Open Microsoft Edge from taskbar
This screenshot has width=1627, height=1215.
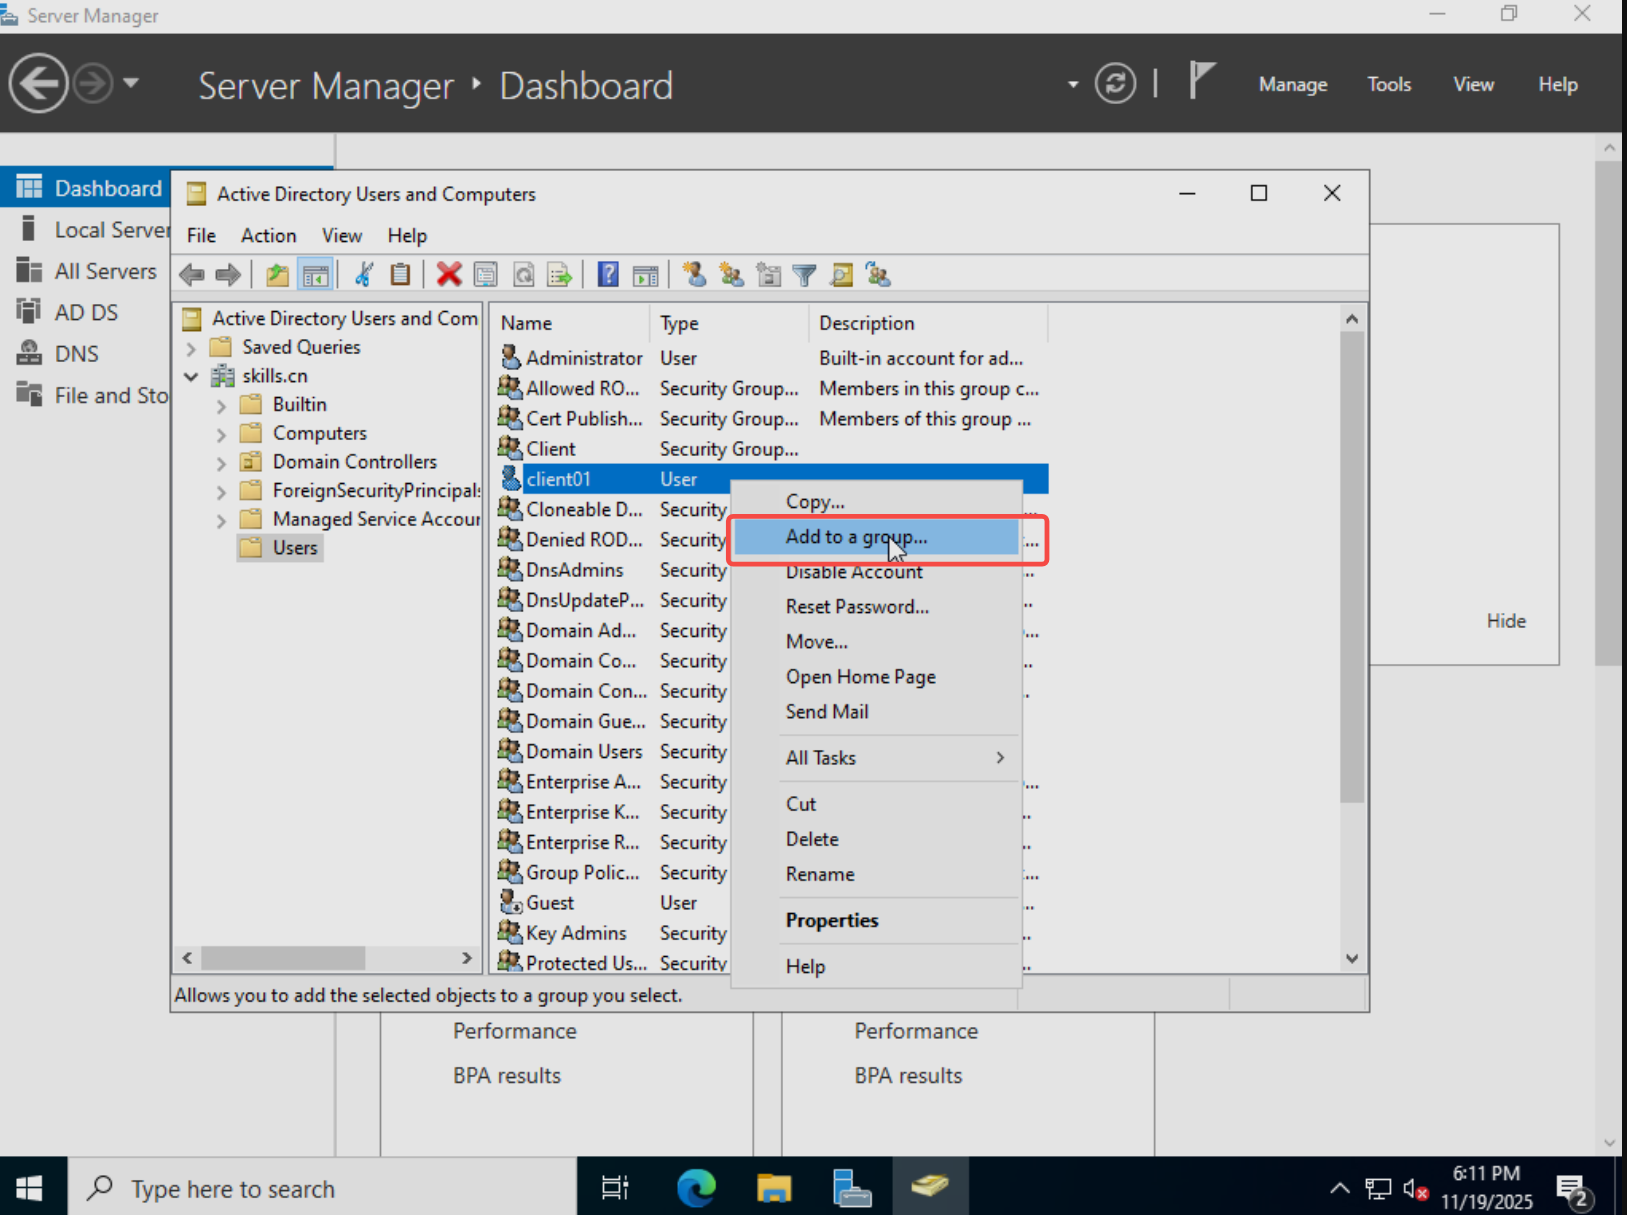696,1187
